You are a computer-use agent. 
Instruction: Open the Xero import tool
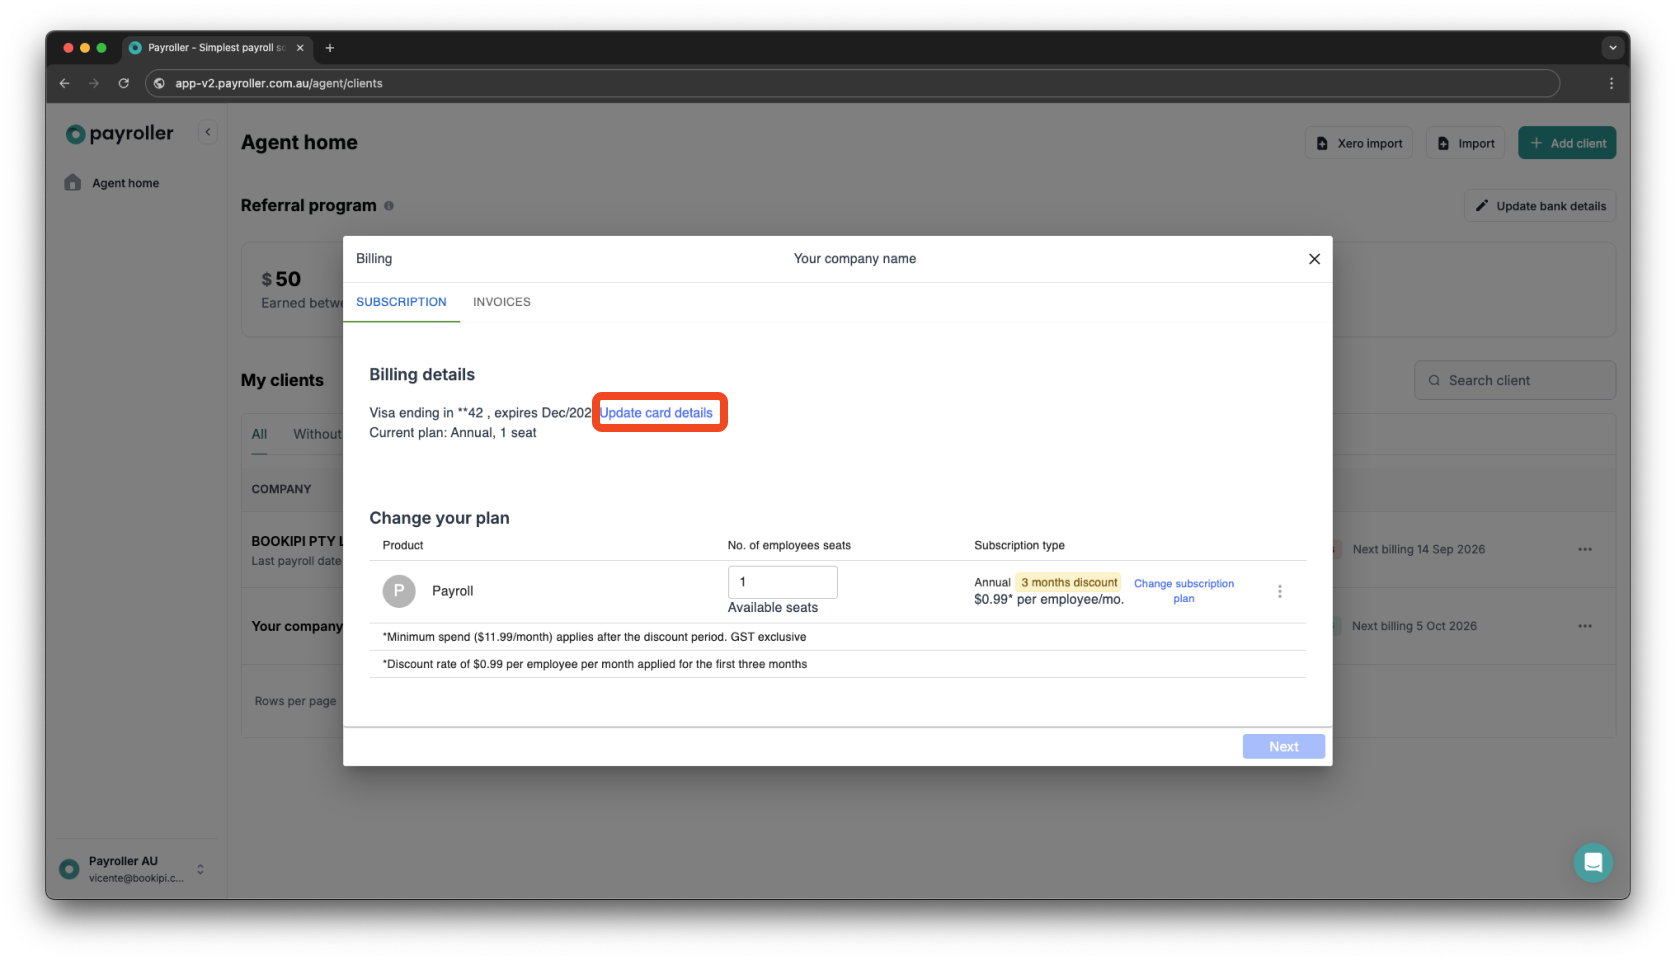[1358, 142]
